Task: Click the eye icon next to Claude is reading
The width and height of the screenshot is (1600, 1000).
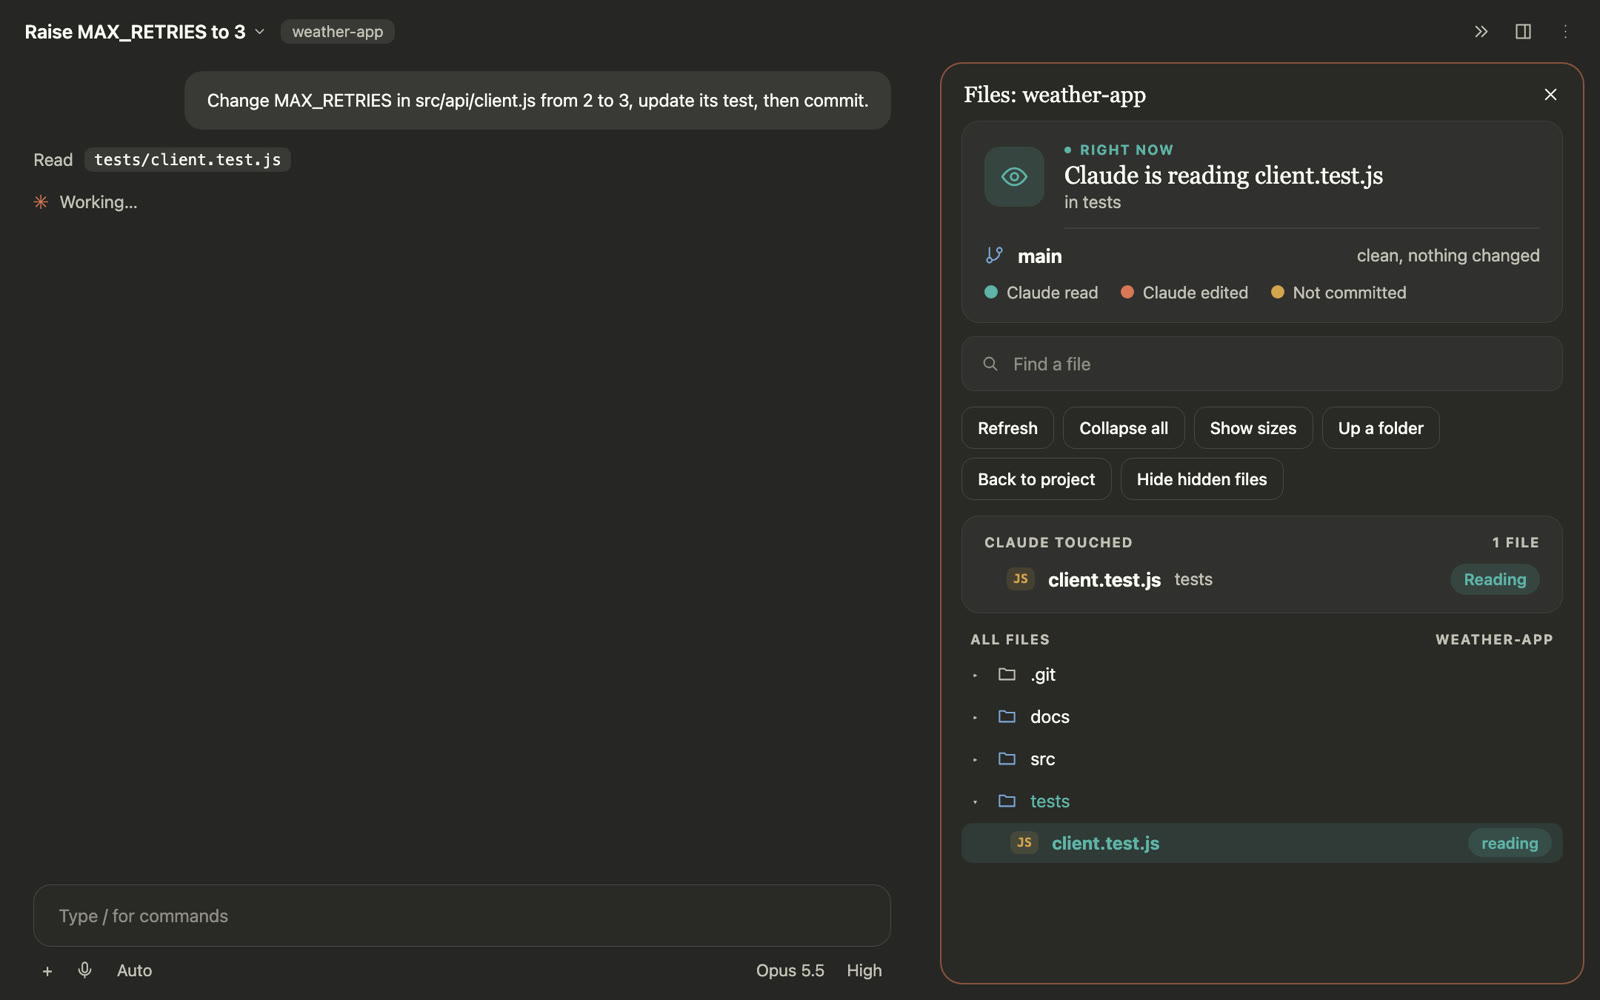Action: pos(1014,177)
